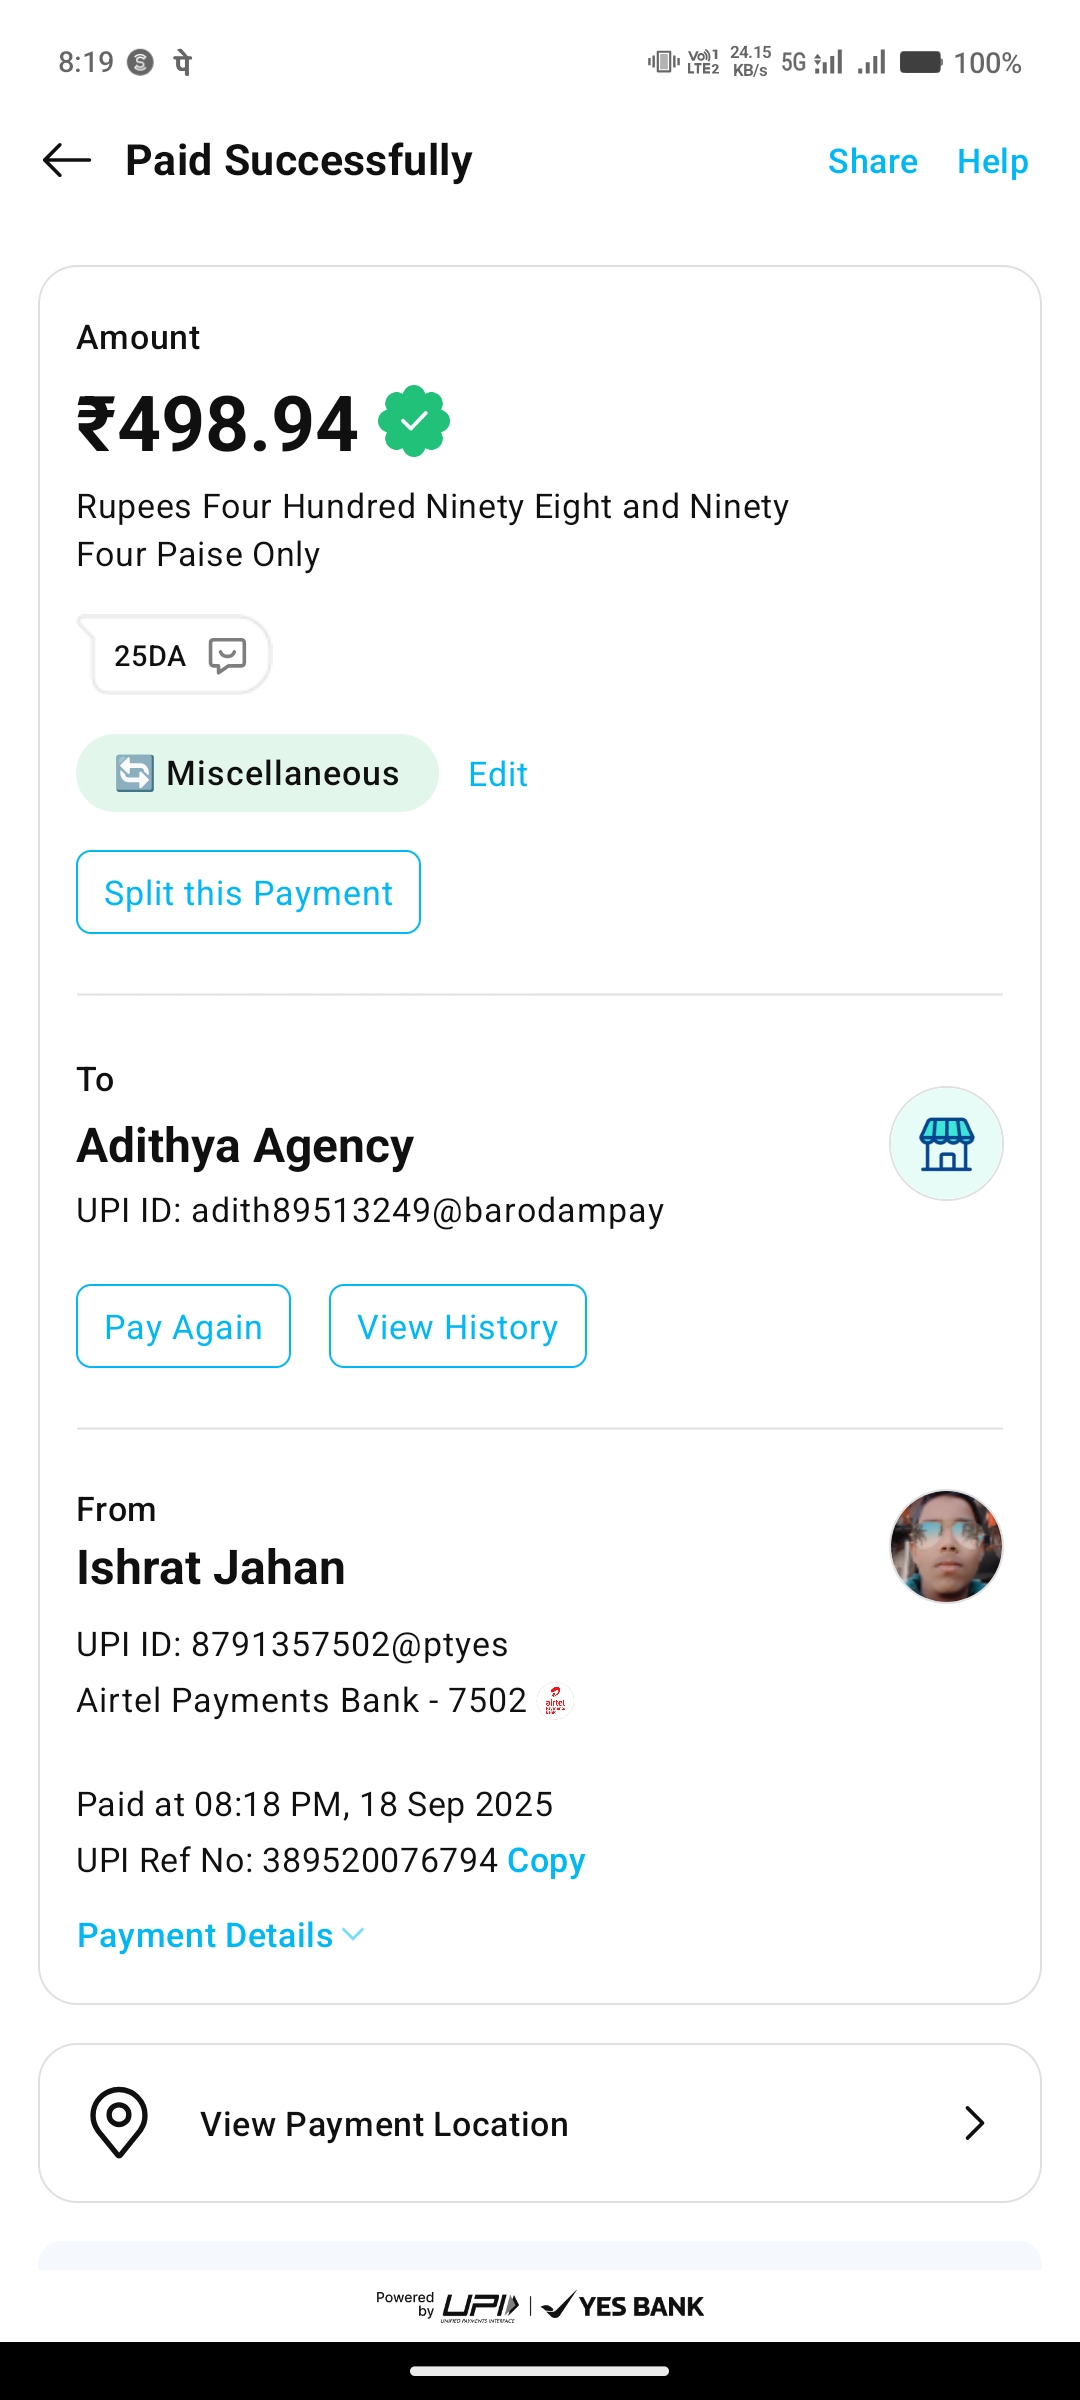Tap the back arrow icon

tap(67, 160)
